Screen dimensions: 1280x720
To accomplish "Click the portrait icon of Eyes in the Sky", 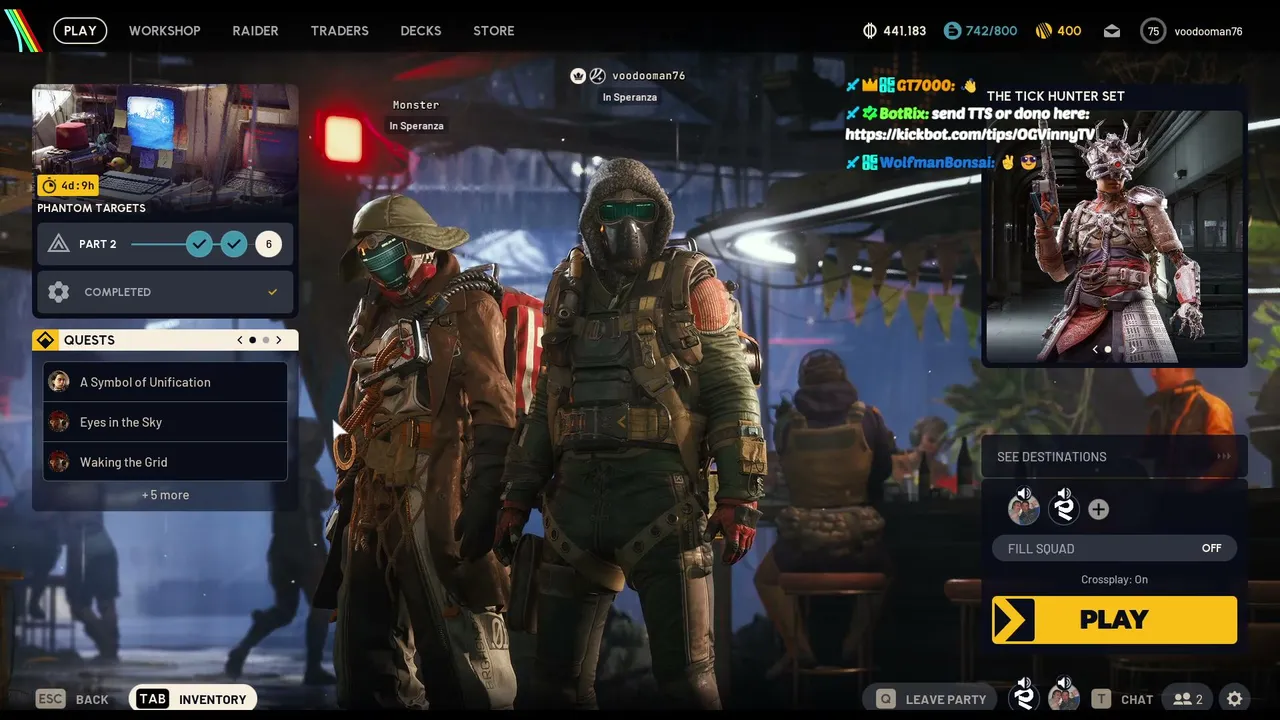I will point(59,422).
